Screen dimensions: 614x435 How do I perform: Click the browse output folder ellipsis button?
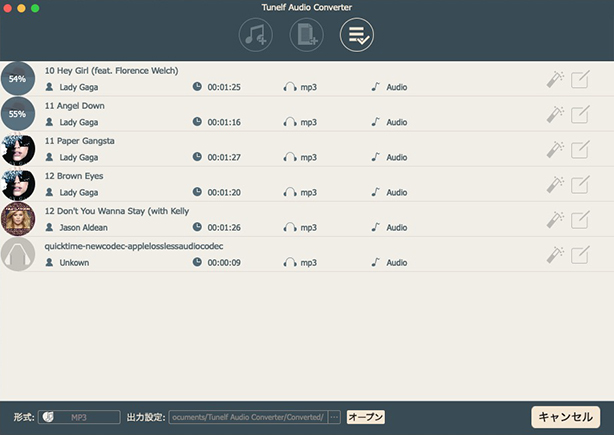(334, 417)
